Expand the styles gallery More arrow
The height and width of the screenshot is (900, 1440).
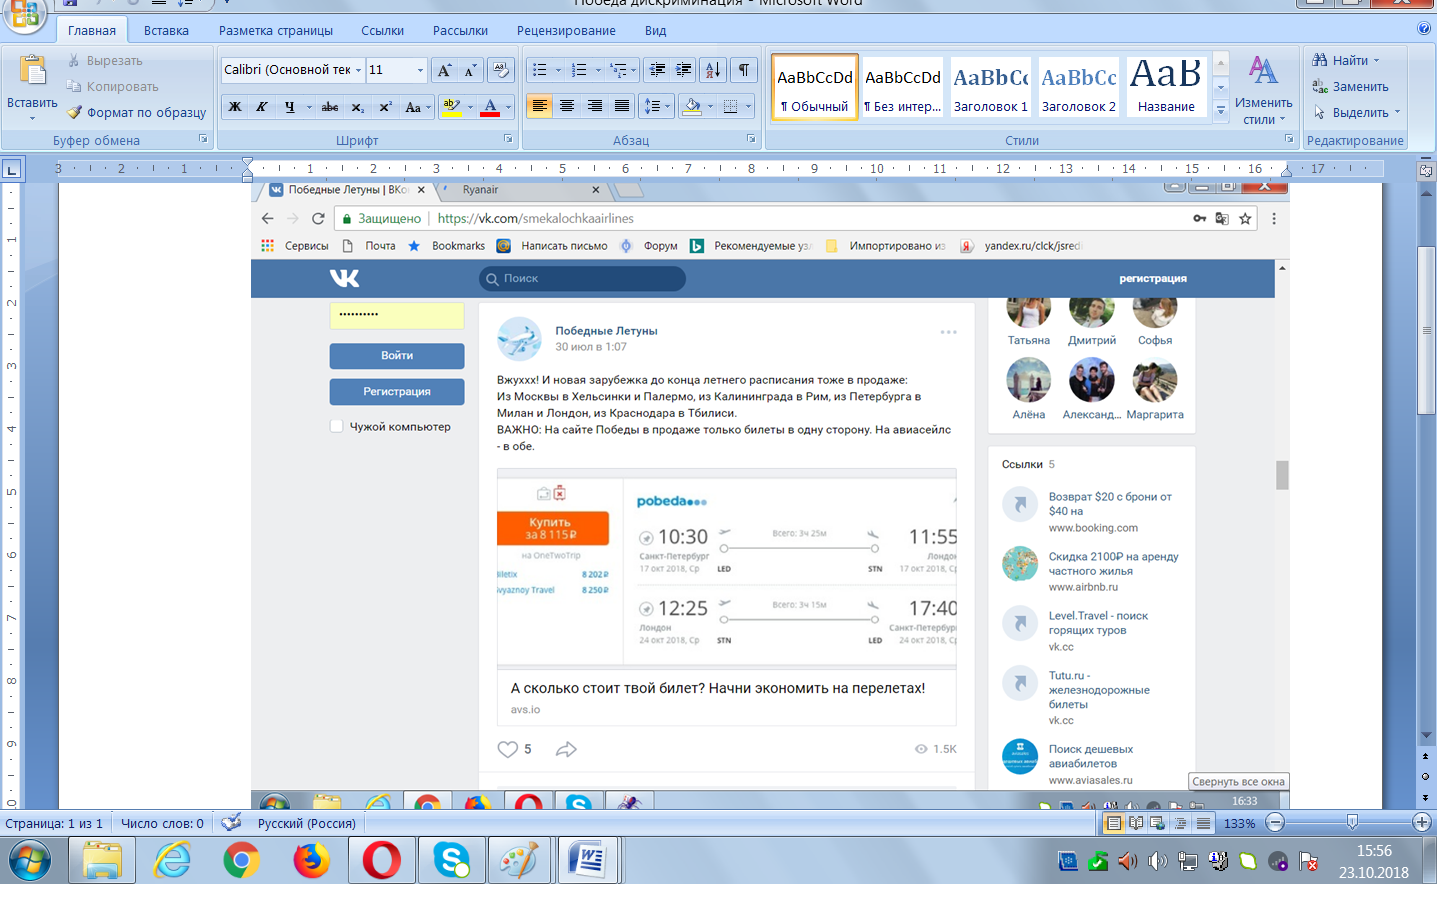1221,110
